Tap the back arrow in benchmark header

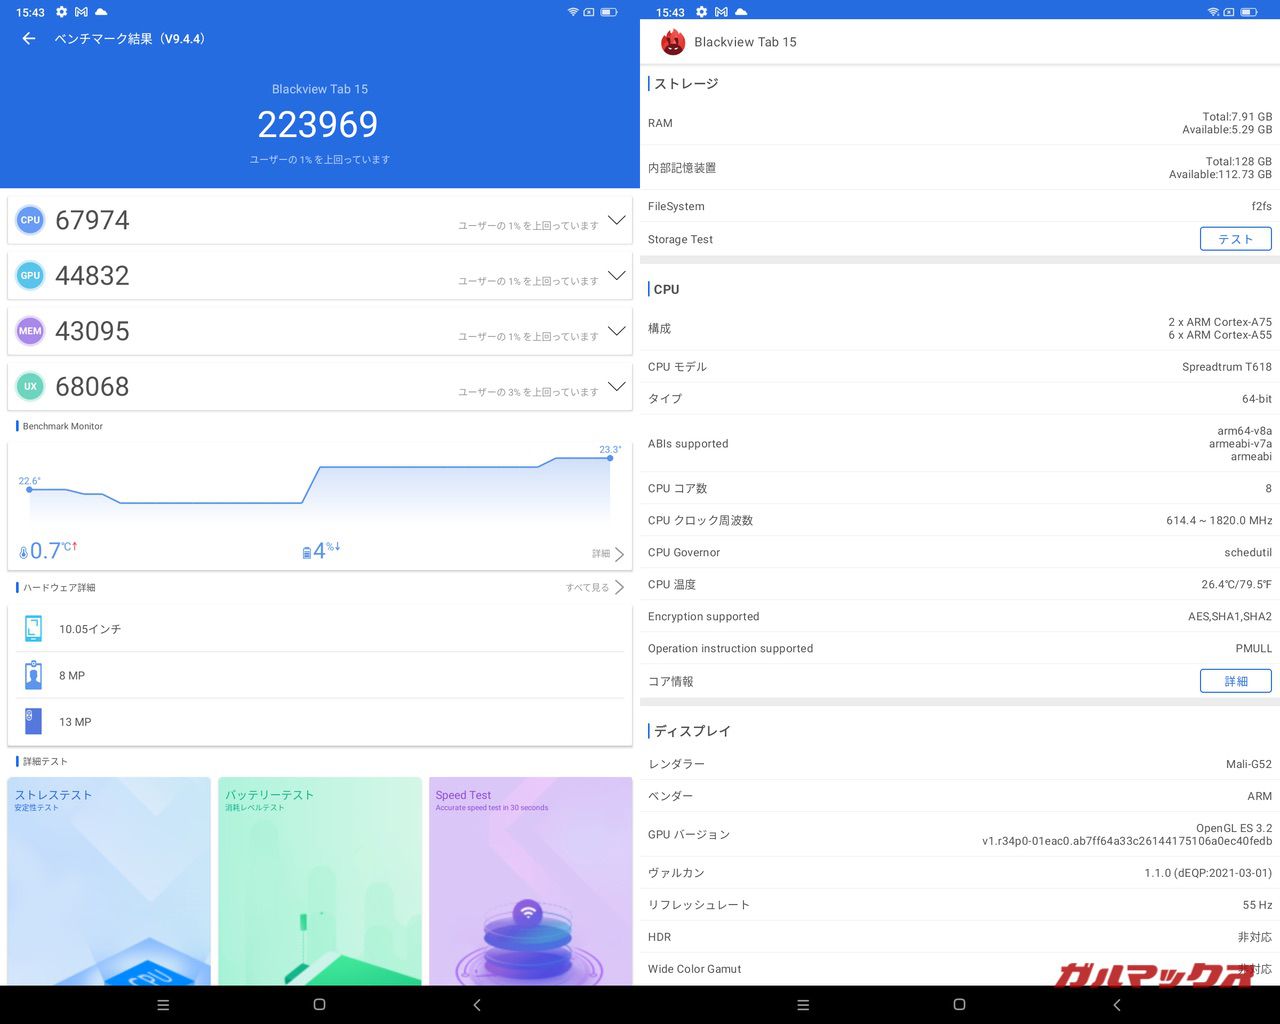29,39
